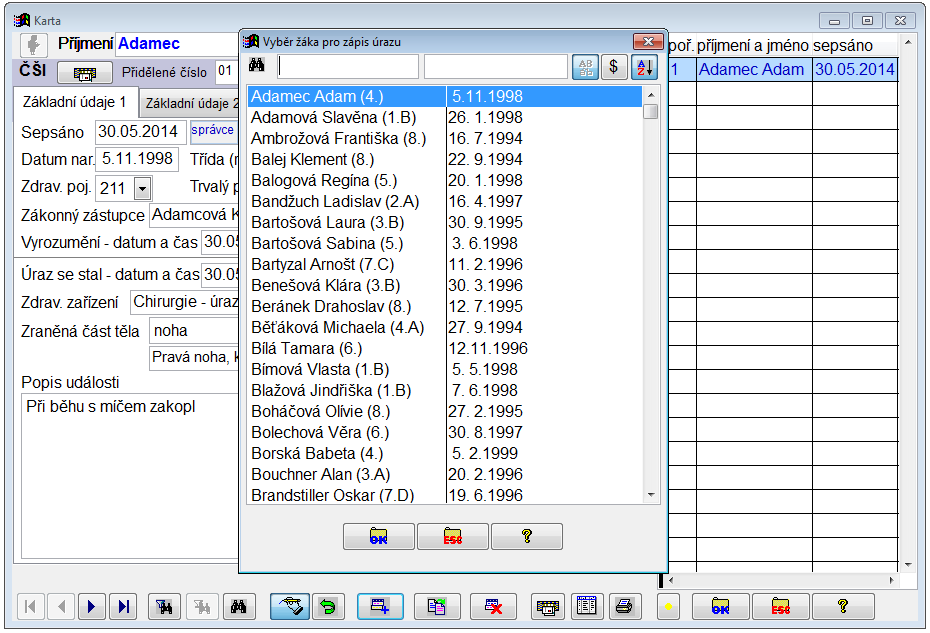Click the dollar sign filter button
Image resolution: width=930 pixels, height=633 pixels.
[x=614, y=67]
